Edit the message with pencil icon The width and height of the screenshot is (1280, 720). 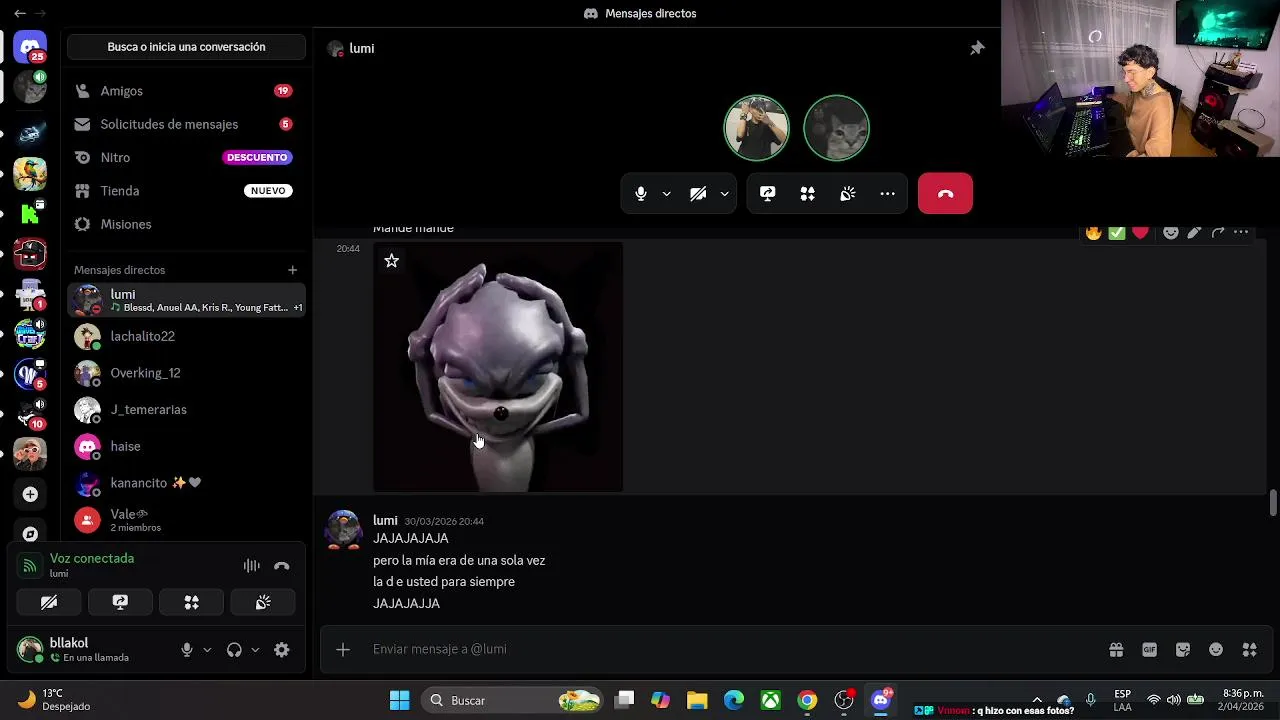1194,232
